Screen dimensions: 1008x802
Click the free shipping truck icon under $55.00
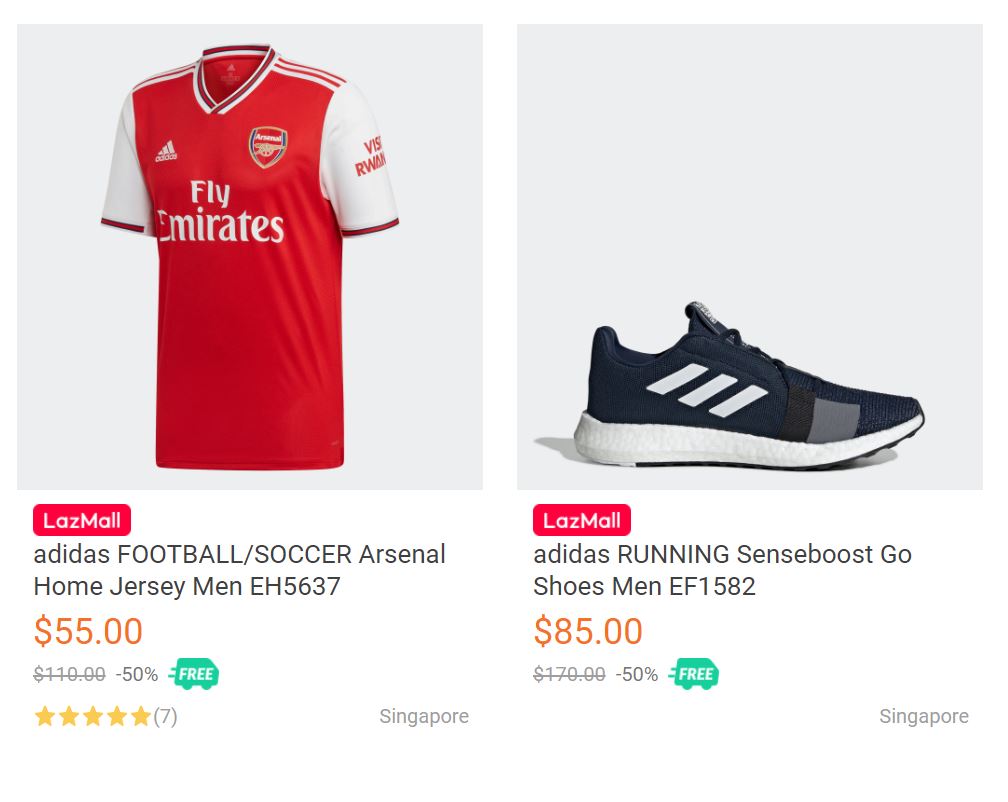click(x=194, y=674)
